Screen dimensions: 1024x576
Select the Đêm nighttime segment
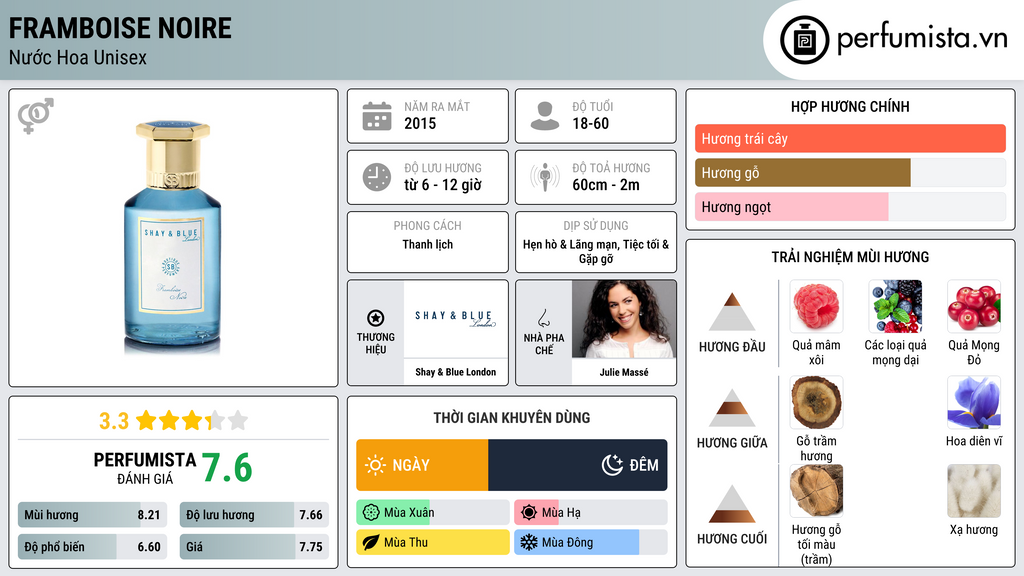pos(578,465)
